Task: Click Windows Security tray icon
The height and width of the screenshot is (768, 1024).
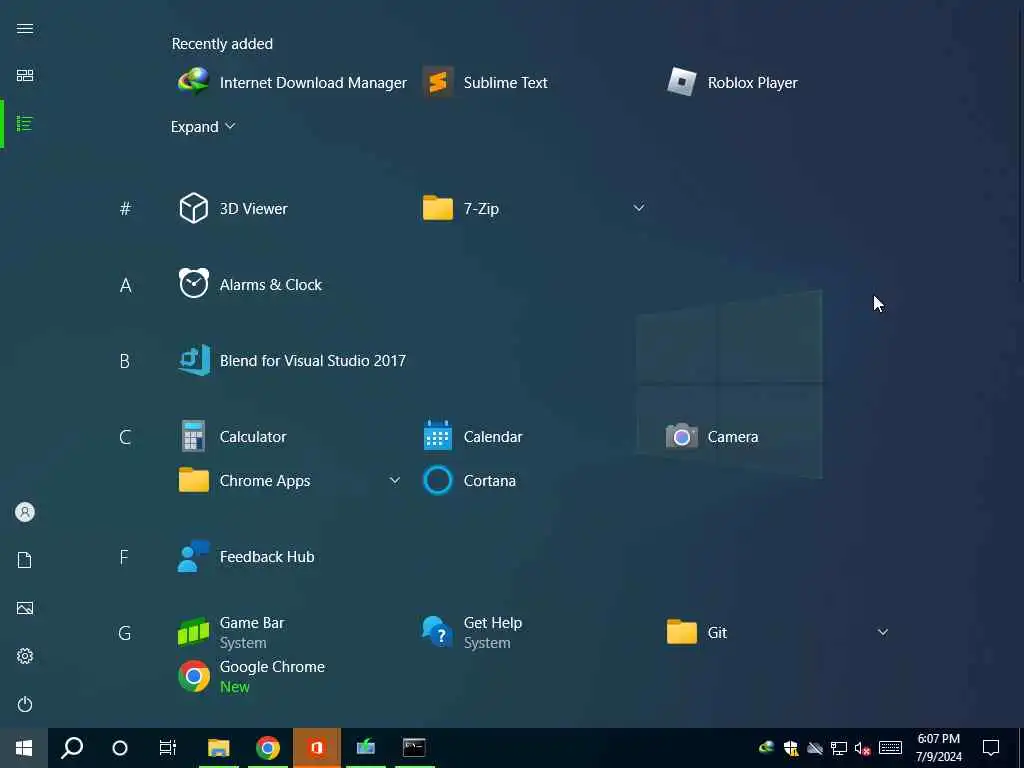Action: click(x=791, y=748)
